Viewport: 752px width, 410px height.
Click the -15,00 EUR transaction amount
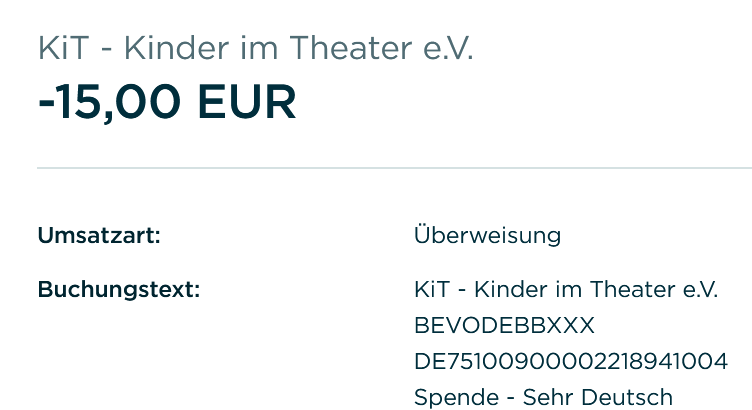[167, 102]
